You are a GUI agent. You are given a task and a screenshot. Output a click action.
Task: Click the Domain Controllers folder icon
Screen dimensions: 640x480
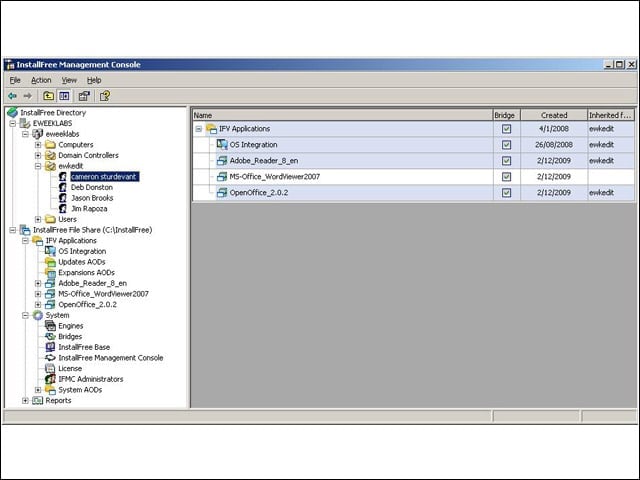[x=50, y=155]
